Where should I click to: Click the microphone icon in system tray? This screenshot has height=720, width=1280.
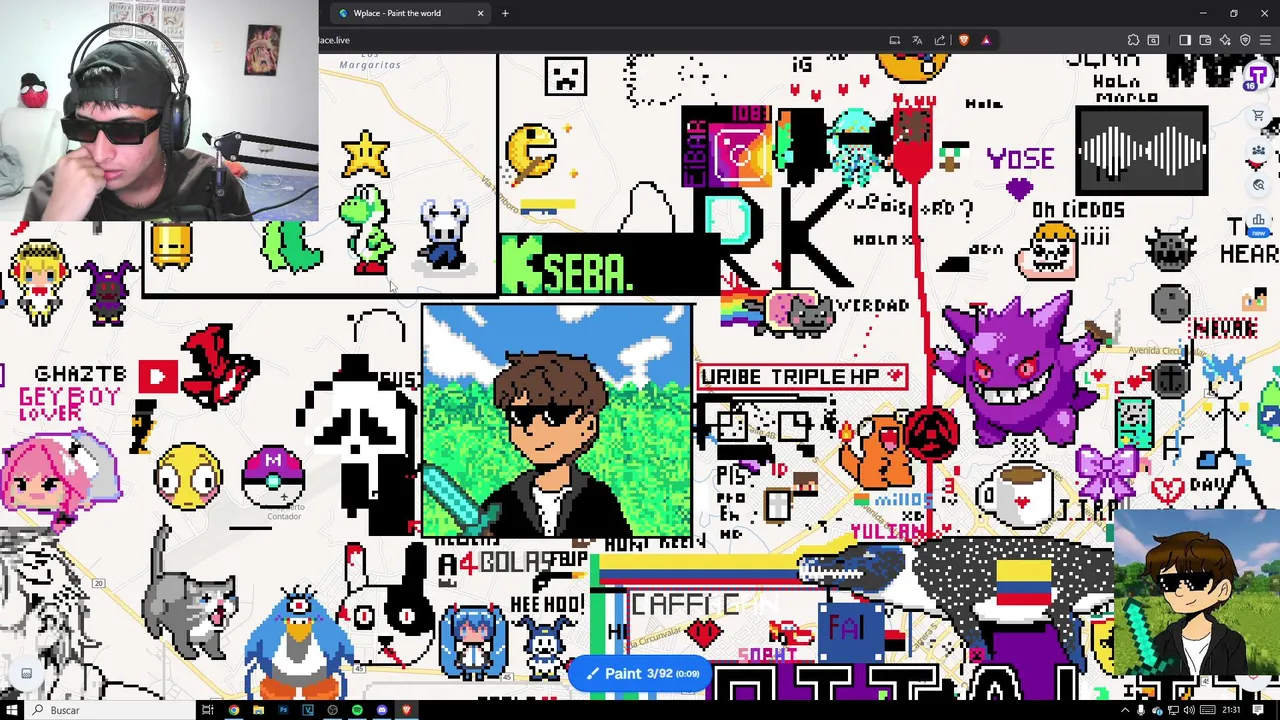[1141, 710]
